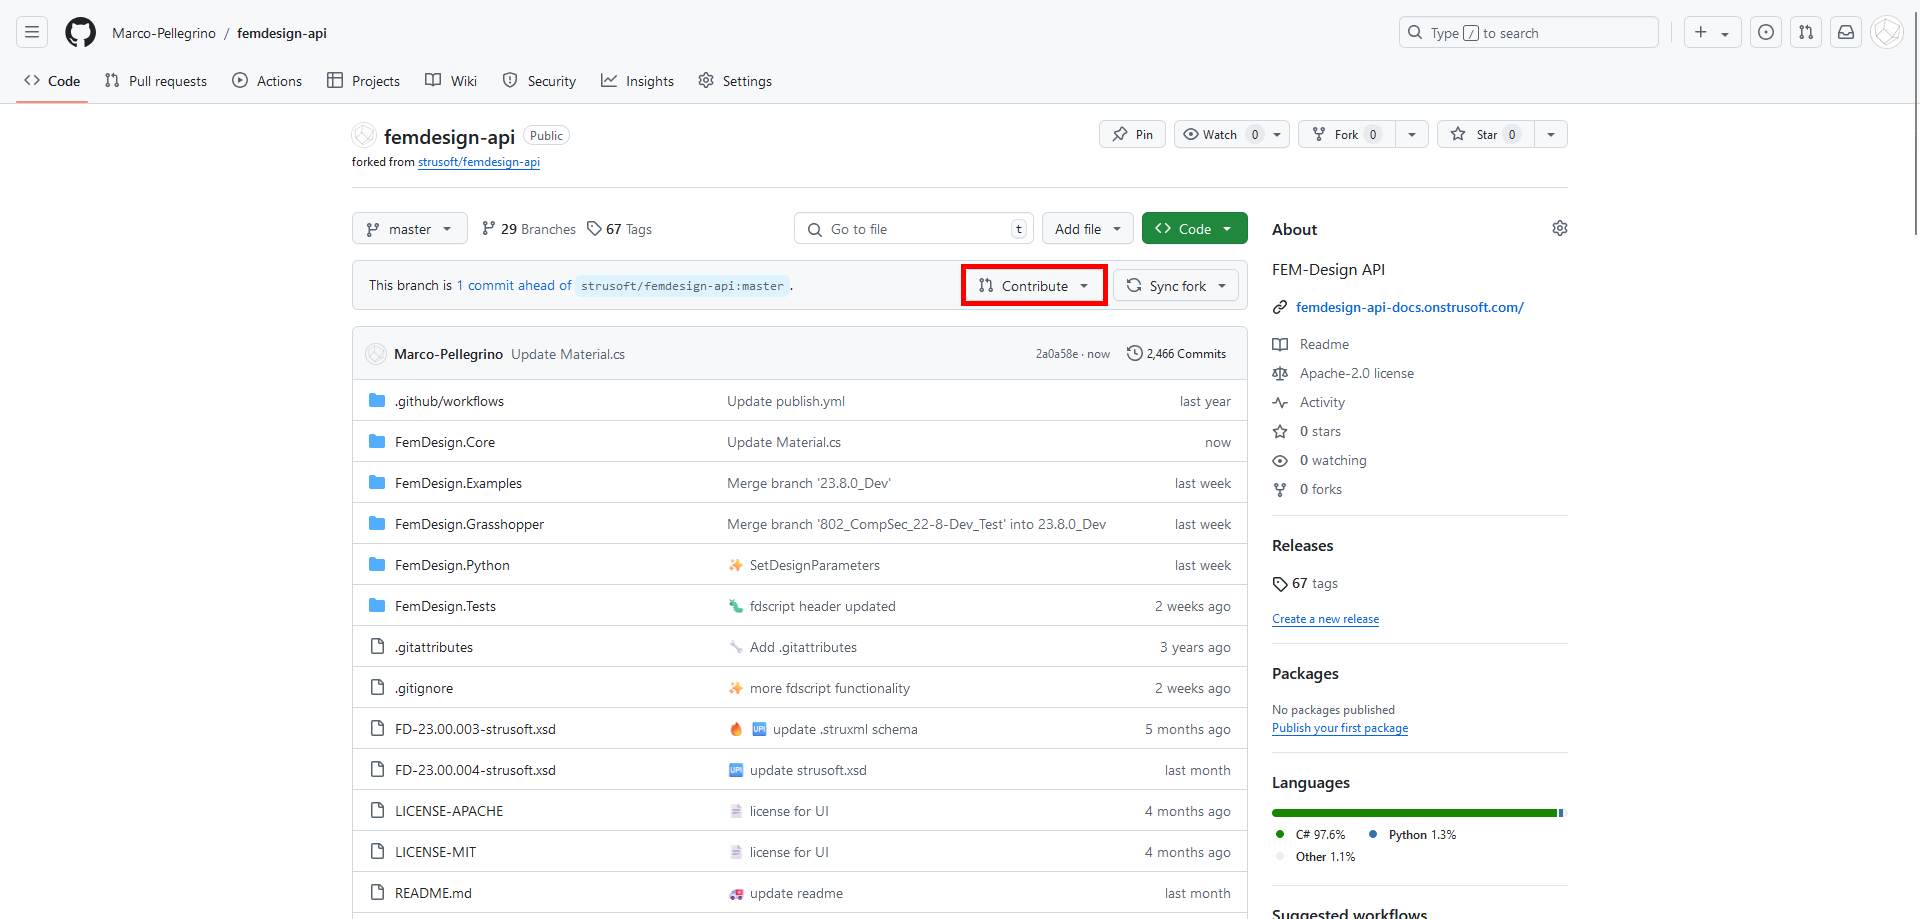Switch to the Insights tab
1920x919 pixels.
[x=637, y=81]
